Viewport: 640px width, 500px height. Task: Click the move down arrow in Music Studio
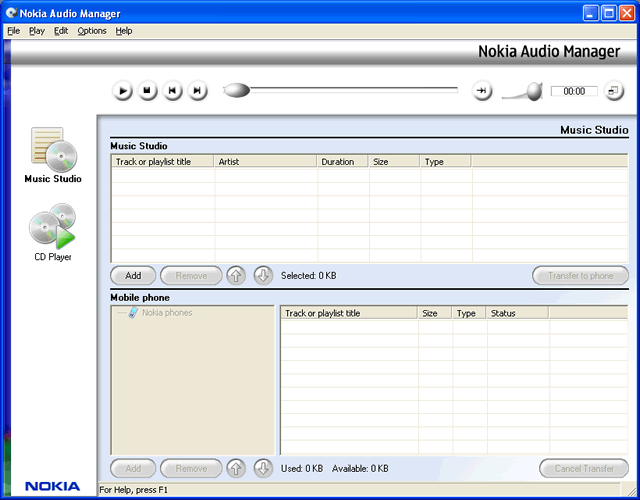pyautogui.click(x=263, y=275)
